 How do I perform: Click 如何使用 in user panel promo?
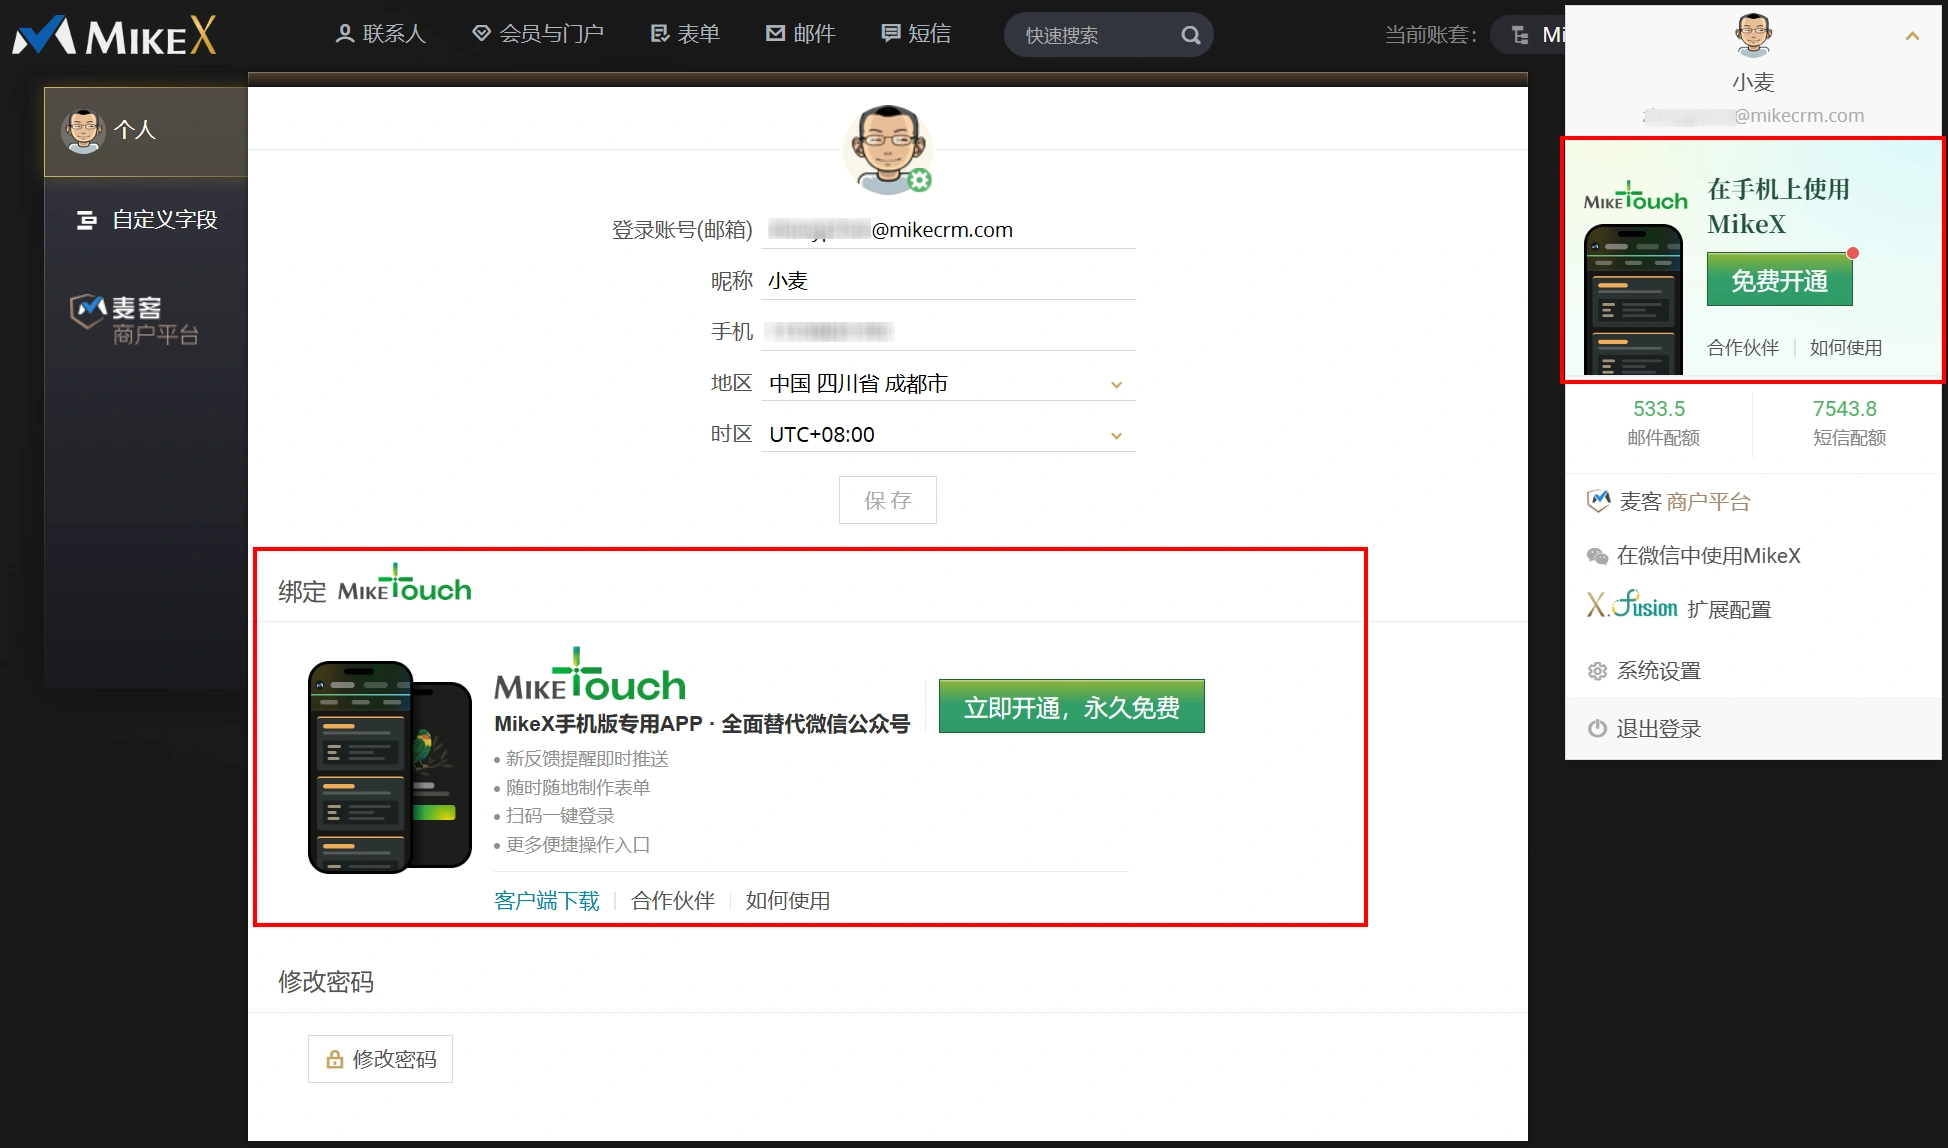point(1846,348)
